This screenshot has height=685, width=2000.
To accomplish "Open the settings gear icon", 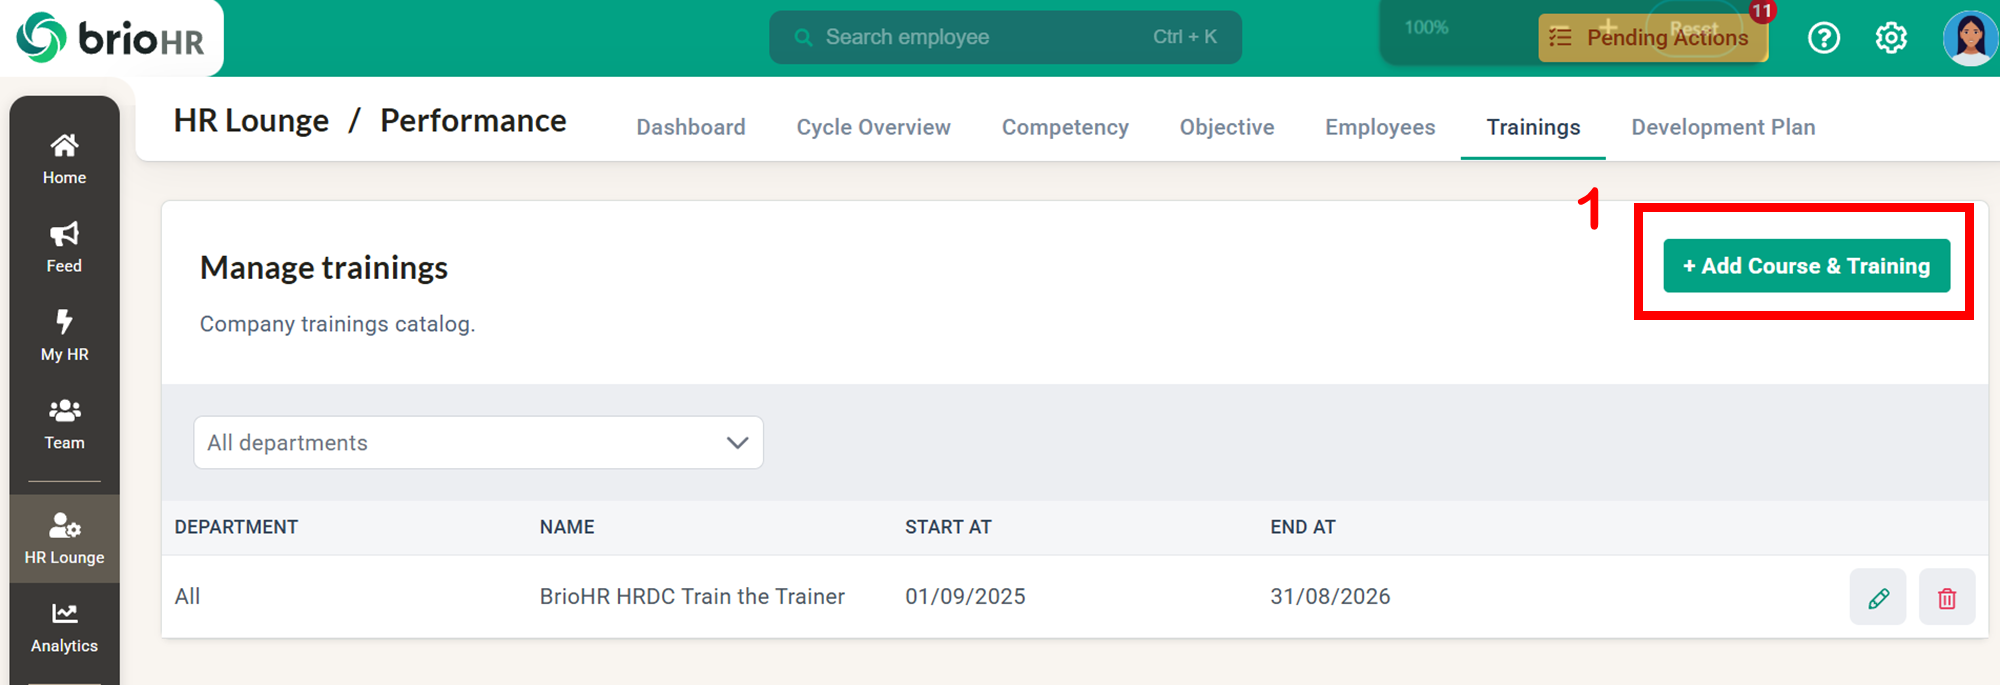I will tap(1890, 38).
